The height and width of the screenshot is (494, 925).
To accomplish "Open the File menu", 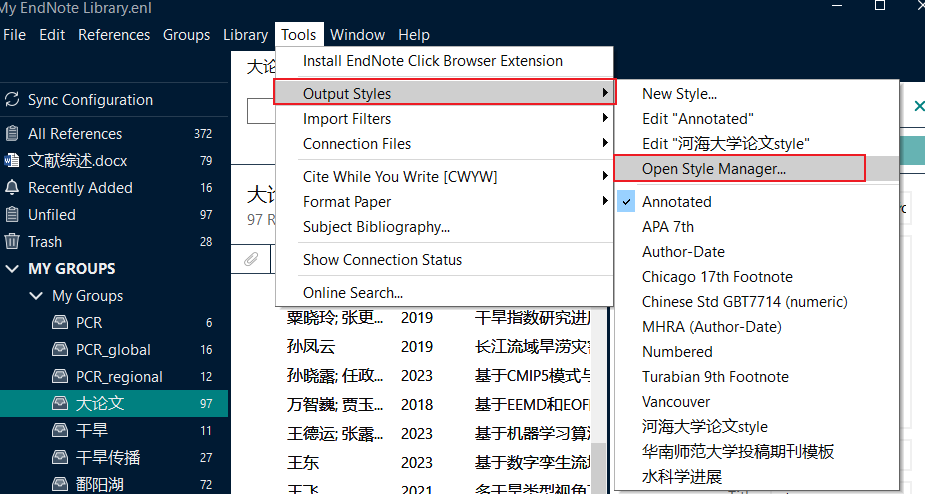I will click(x=14, y=35).
